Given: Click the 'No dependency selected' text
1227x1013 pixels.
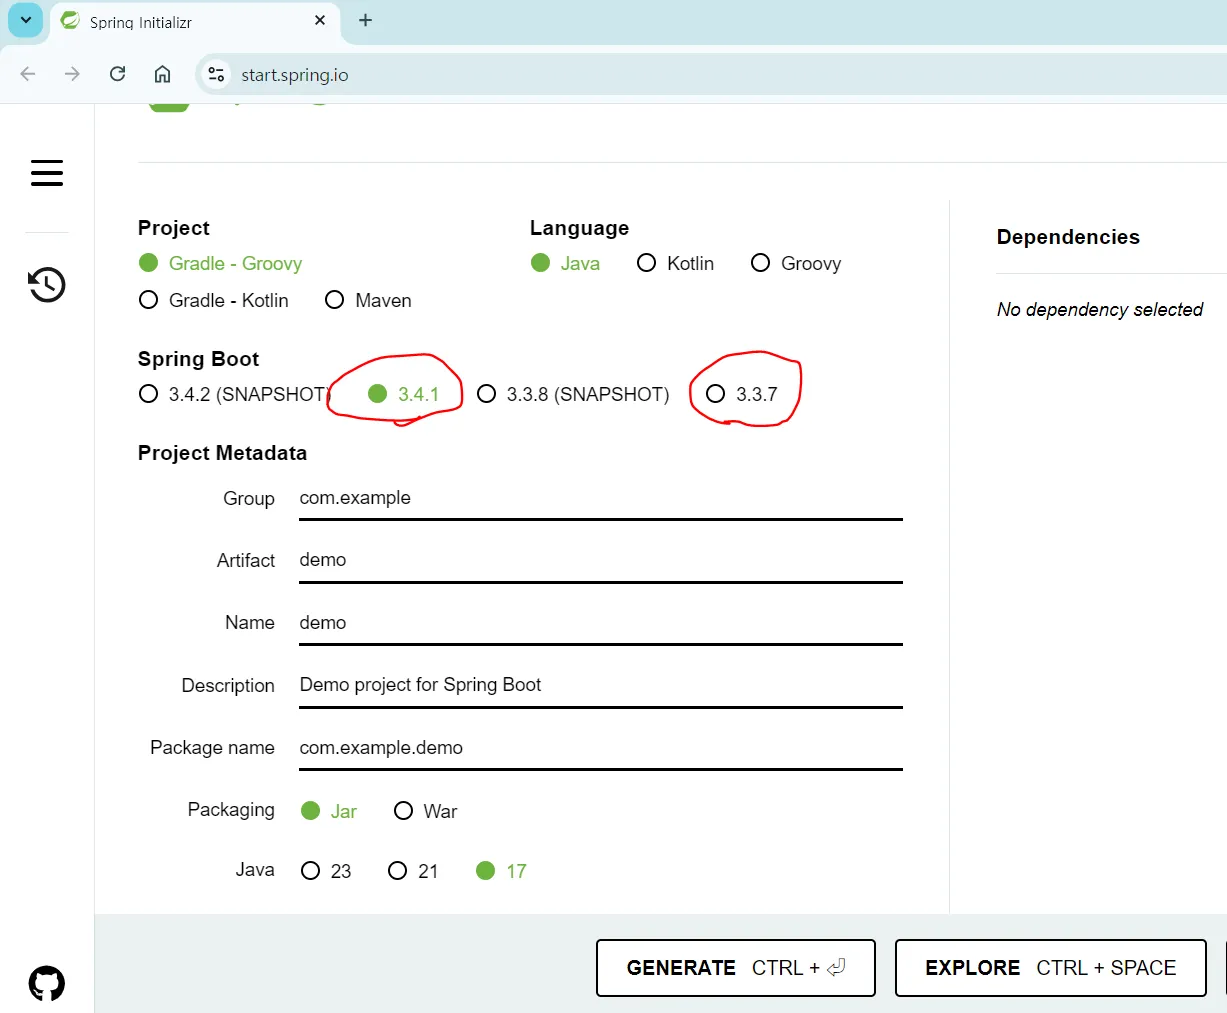Looking at the screenshot, I should (1100, 310).
